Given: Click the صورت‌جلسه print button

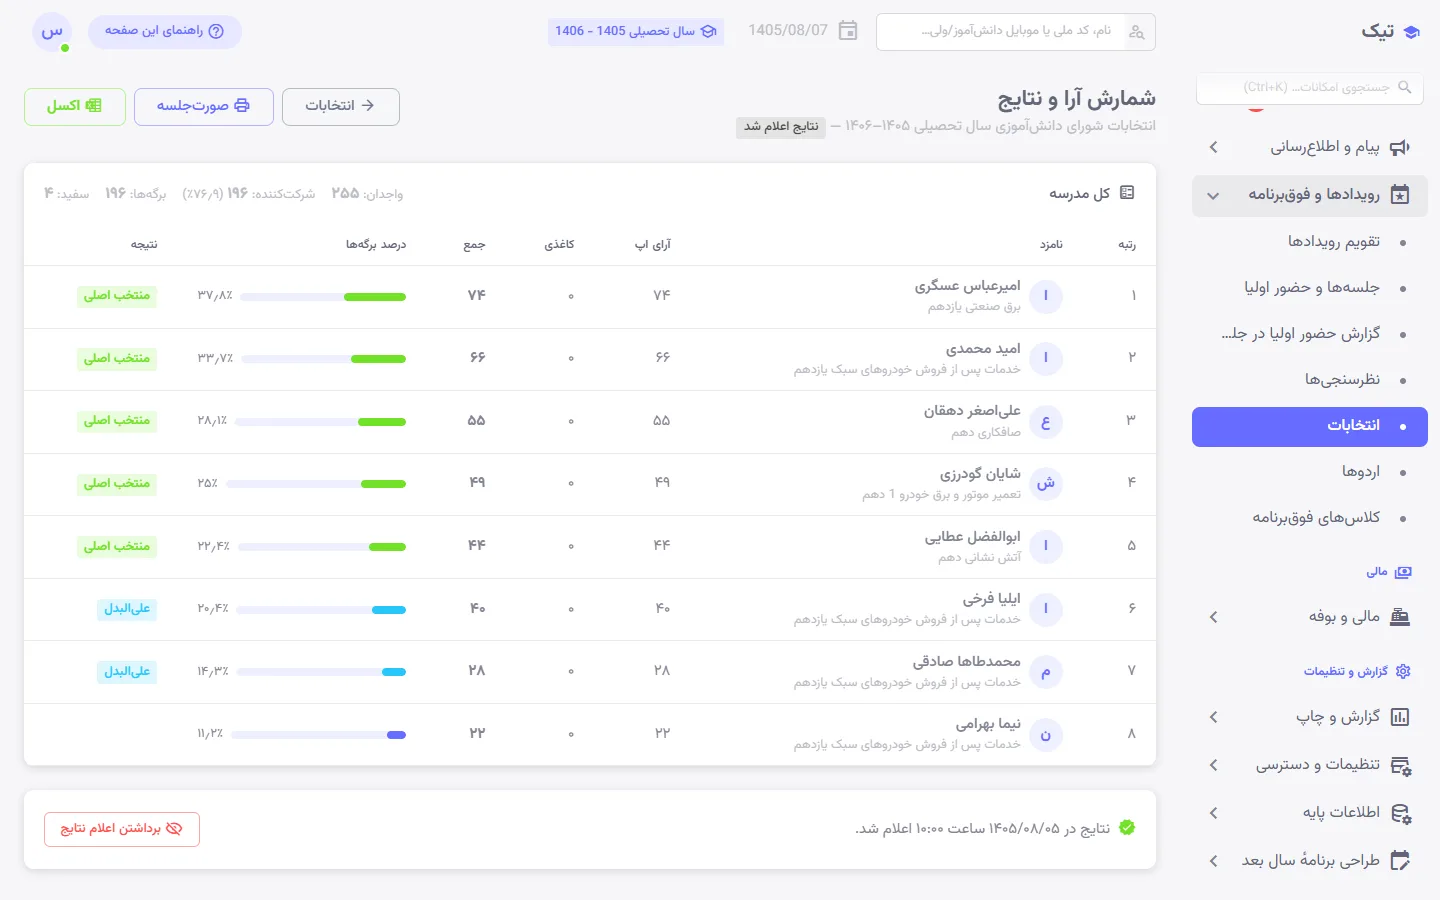Looking at the screenshot, I should click(204, 107).
